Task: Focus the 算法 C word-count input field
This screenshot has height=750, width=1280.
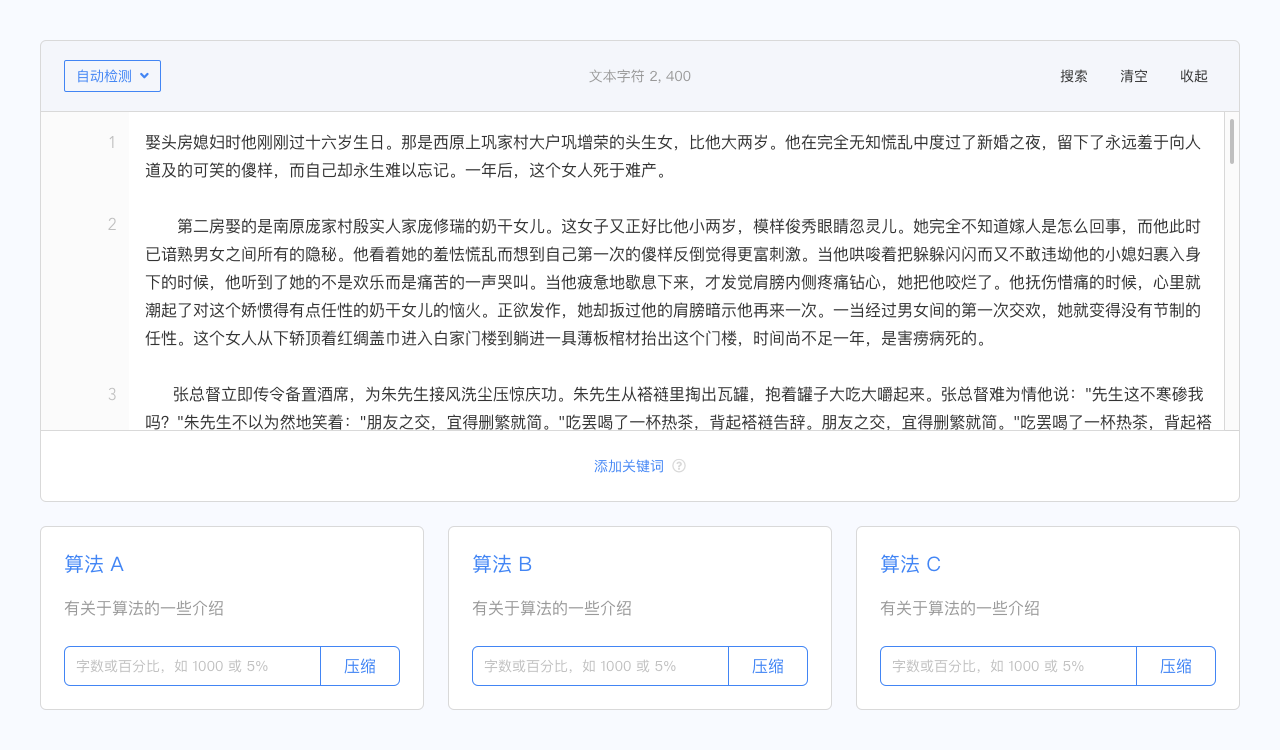Action: coord(1008,666)
